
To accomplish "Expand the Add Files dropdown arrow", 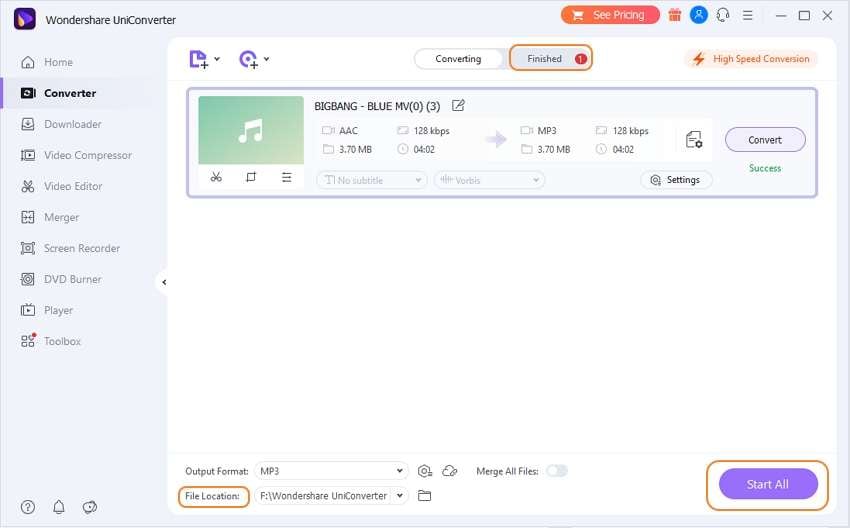I will pos(217,59).
